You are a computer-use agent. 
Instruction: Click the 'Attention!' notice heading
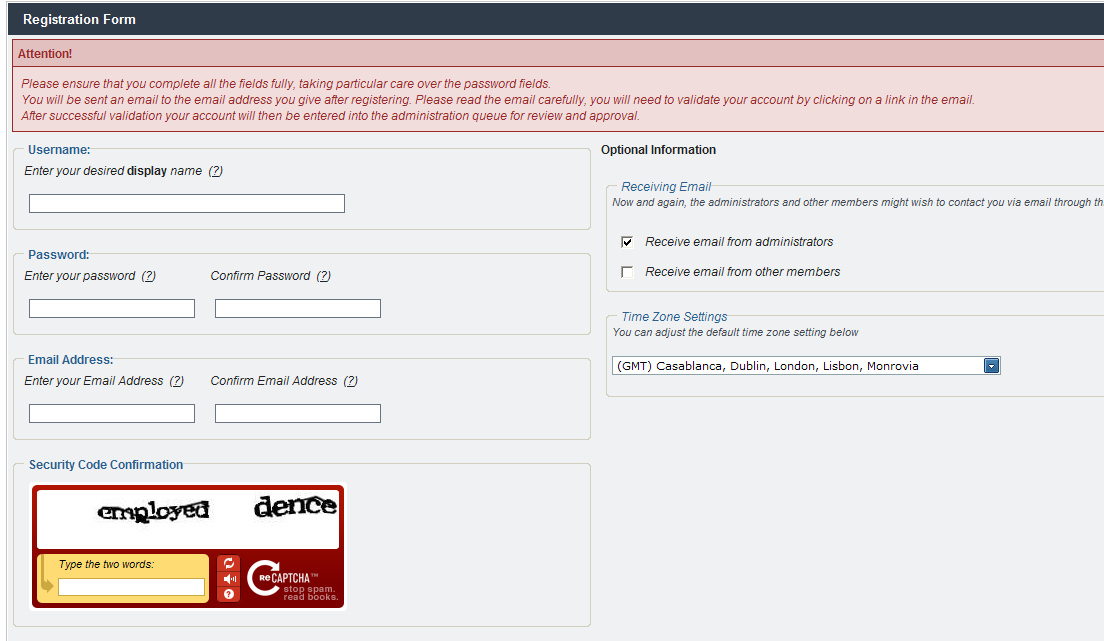click(x=45, y=54)
